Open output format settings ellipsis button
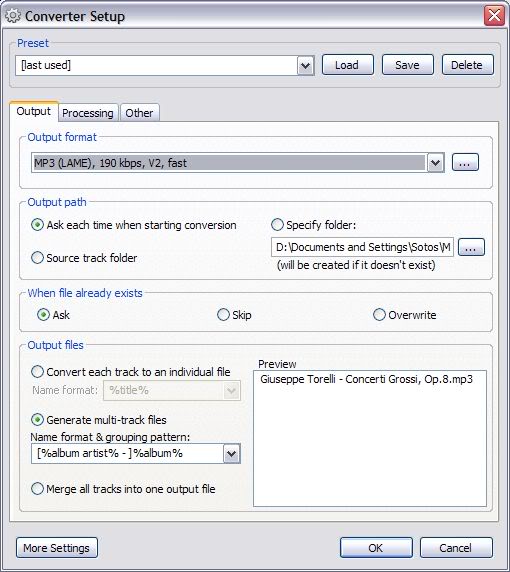Viewport: 510px width, 572px height. click(465, 163)
